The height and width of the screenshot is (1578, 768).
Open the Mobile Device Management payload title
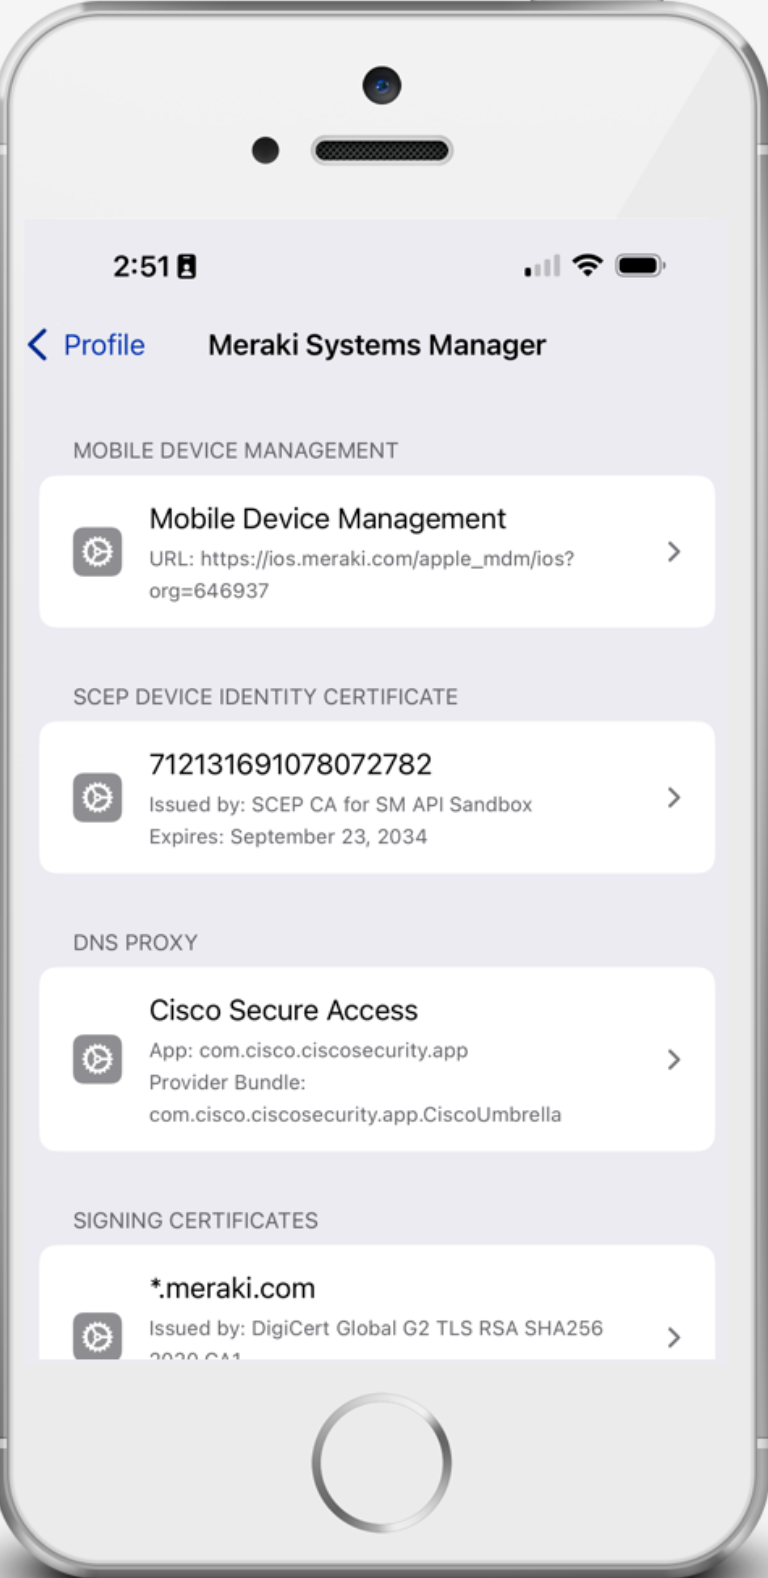[327, 518]
